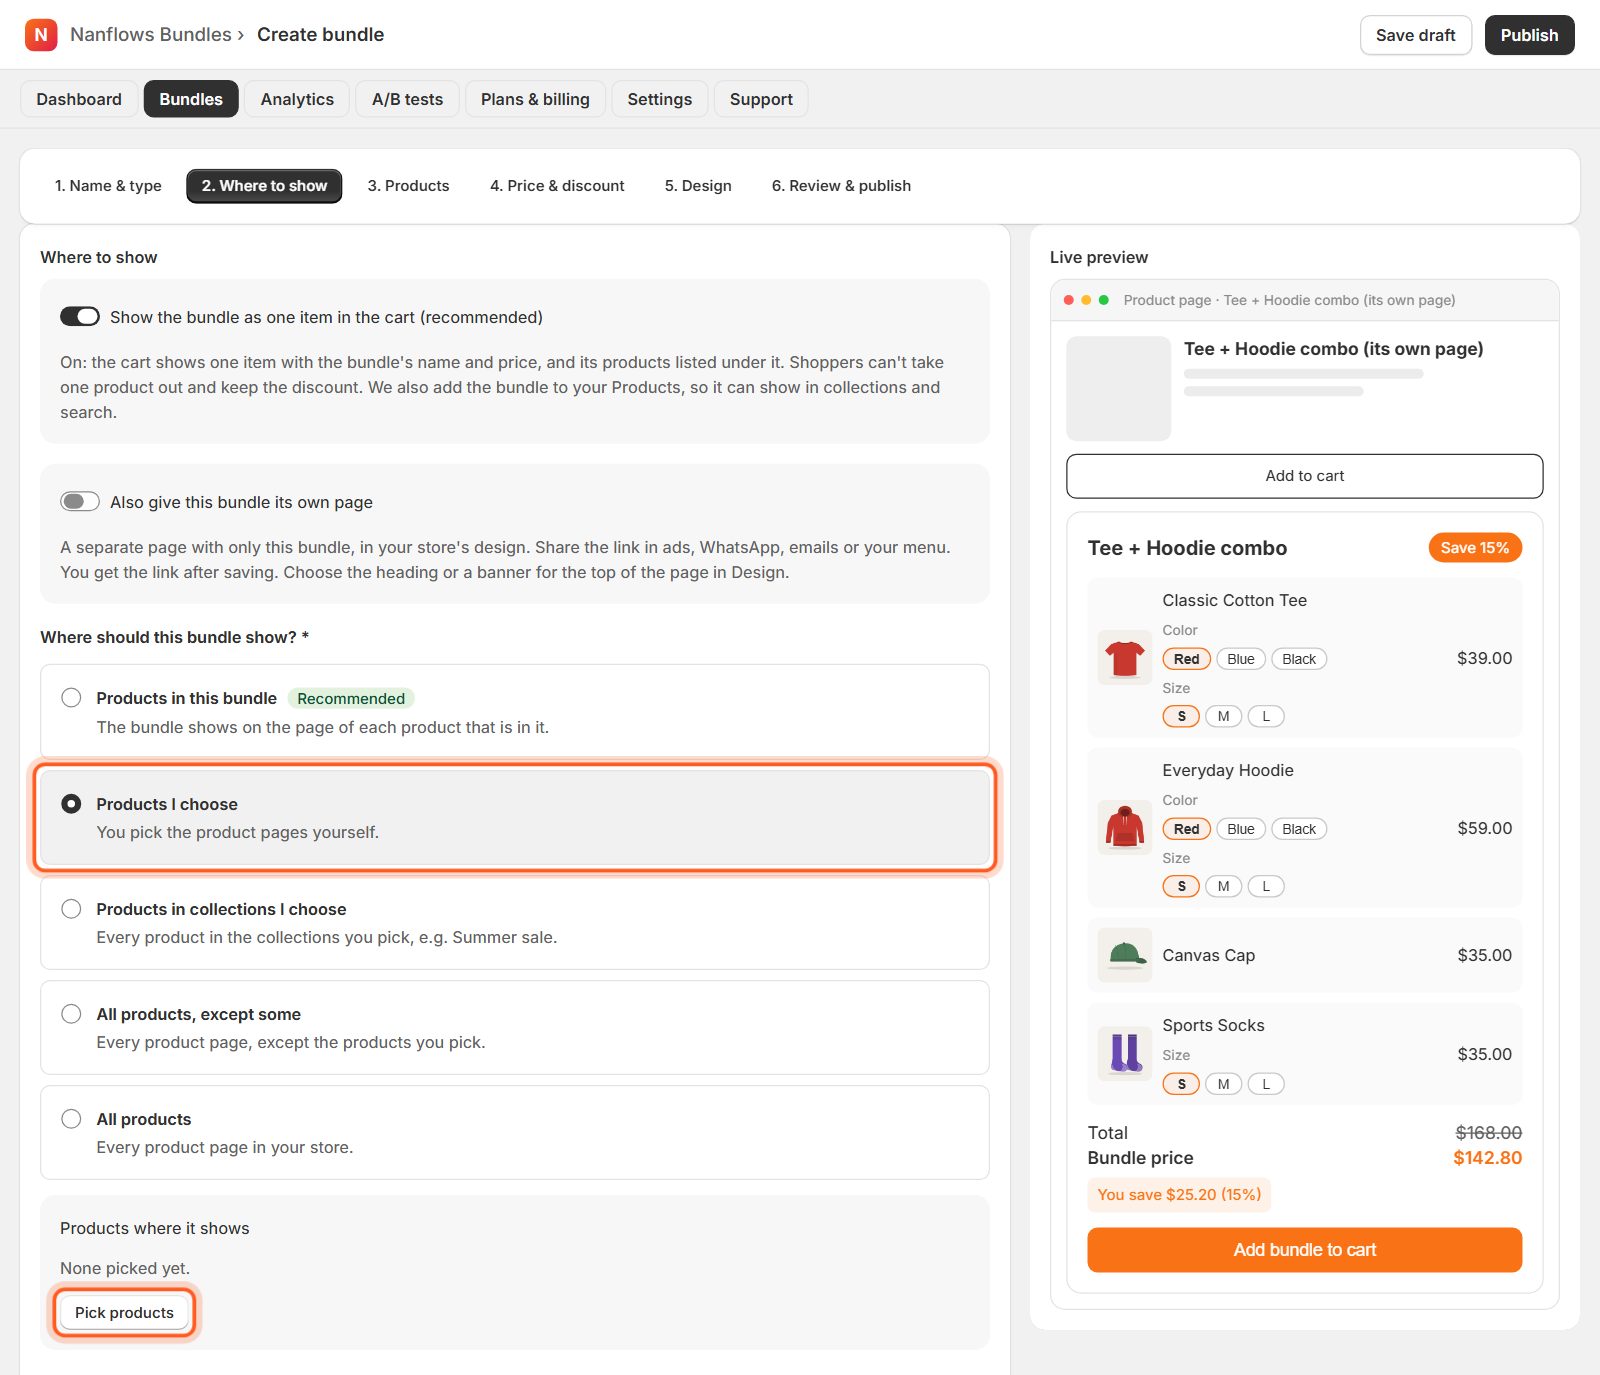Select size M for Everyday Hoodie
1600x1375 pixels.
1224,886
